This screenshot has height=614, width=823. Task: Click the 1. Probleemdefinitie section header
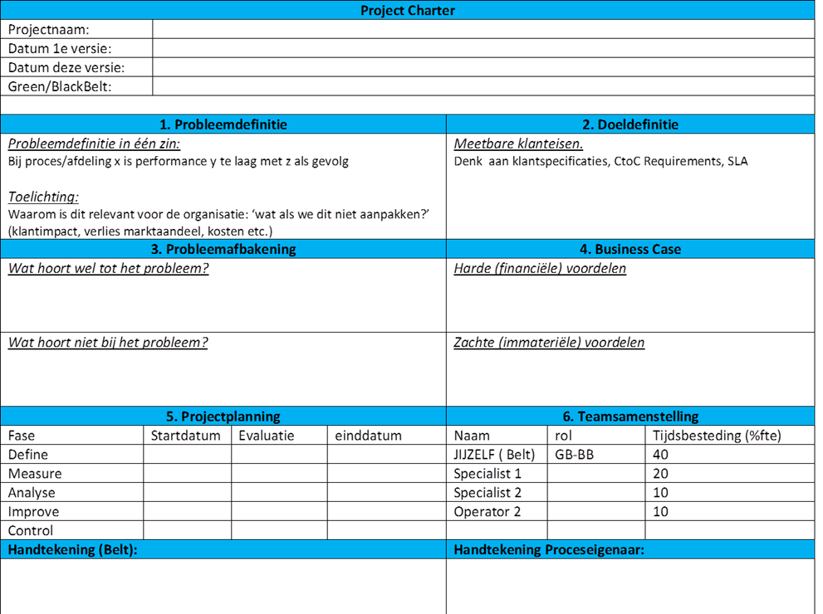coord(223,124)
